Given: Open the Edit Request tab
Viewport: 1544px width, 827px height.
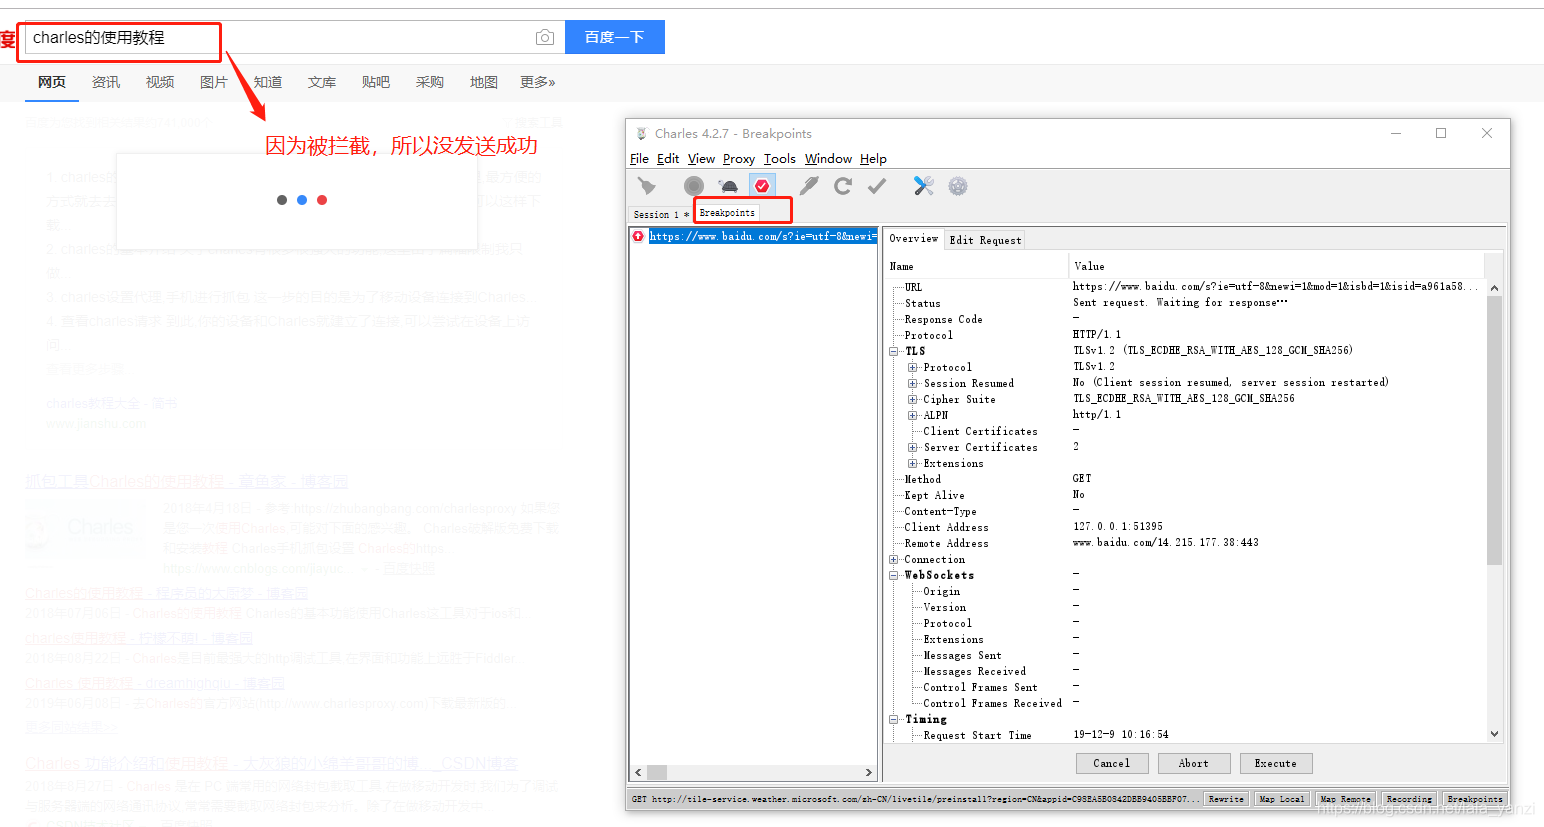Looking at the screenshot, I should (x=985, y=240).
